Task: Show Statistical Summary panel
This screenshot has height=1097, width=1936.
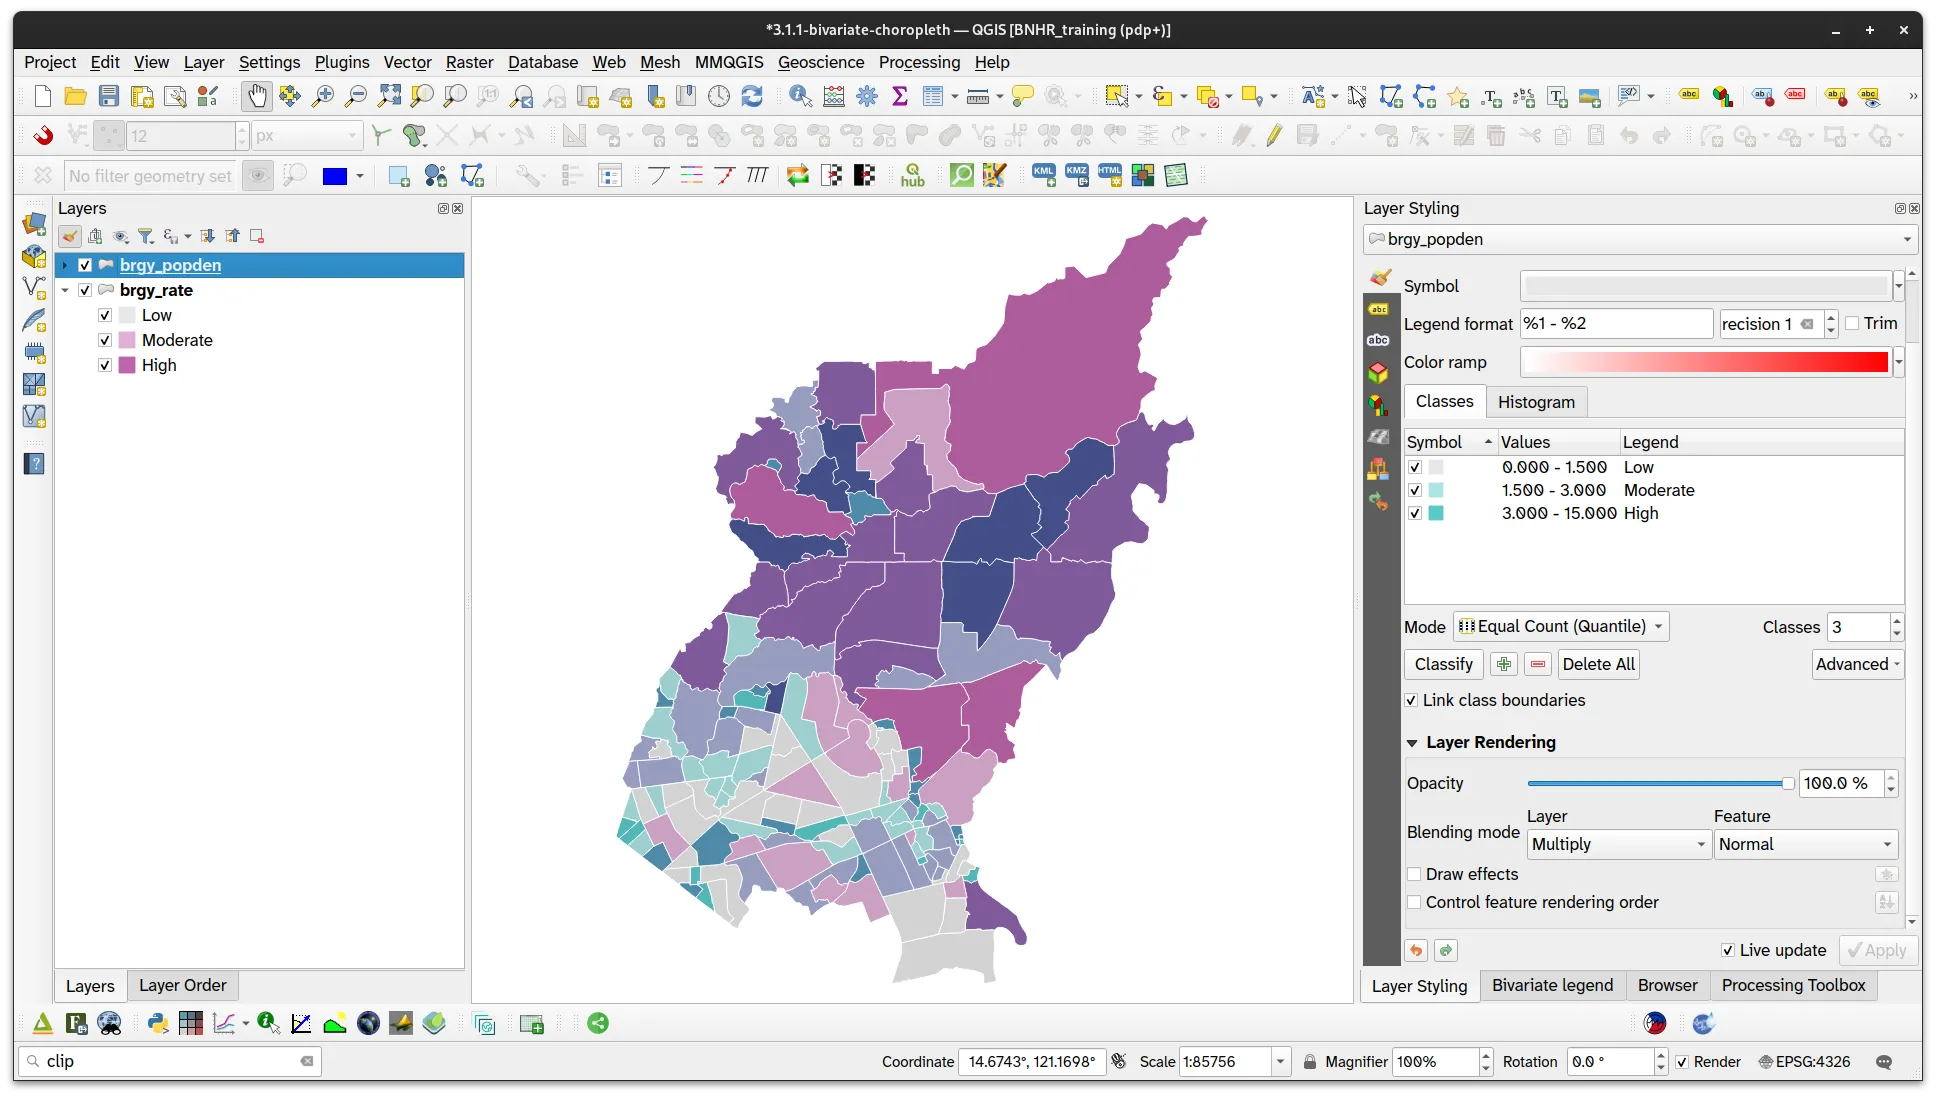Action: (899, 96)
